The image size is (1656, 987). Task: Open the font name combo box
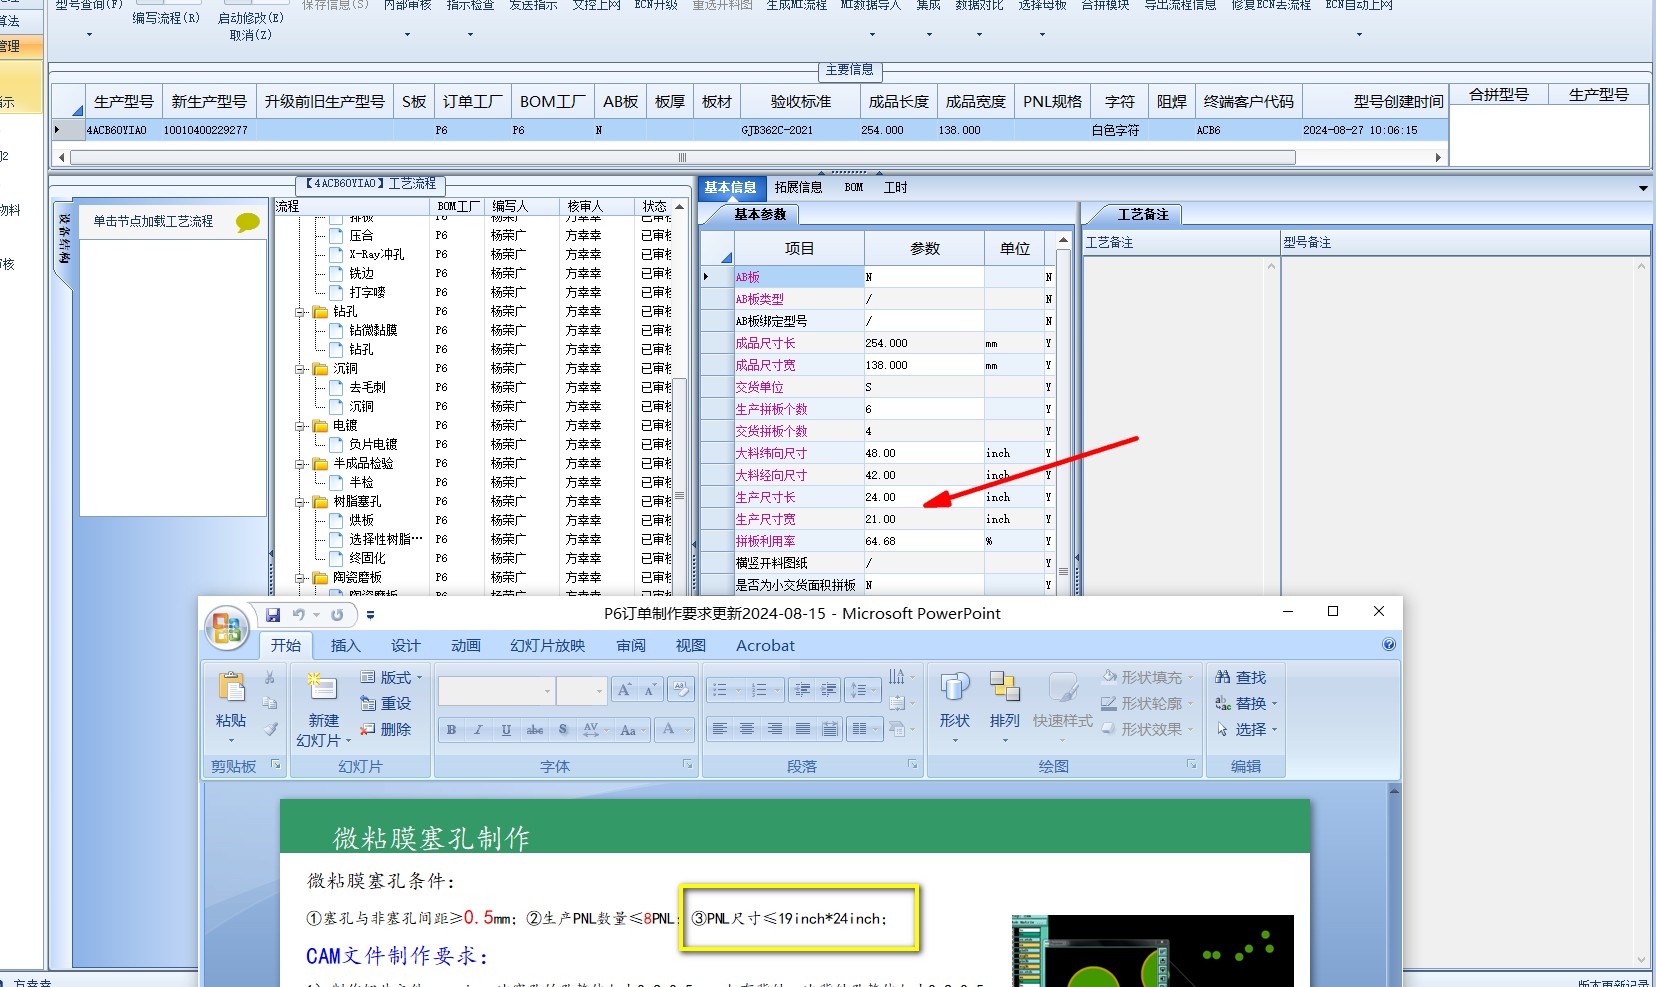[496, 690]
